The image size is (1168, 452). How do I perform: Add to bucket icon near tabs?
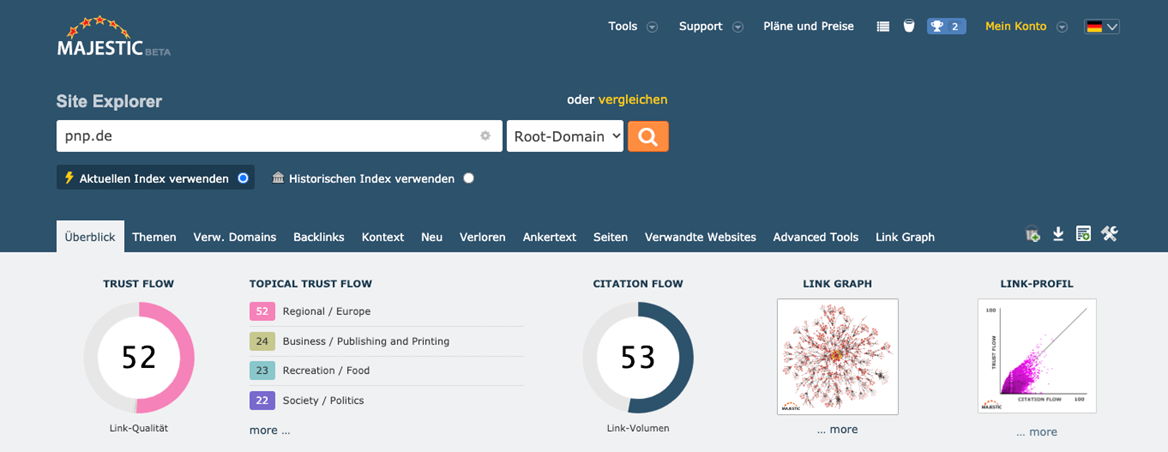(x=1032, y=235)
